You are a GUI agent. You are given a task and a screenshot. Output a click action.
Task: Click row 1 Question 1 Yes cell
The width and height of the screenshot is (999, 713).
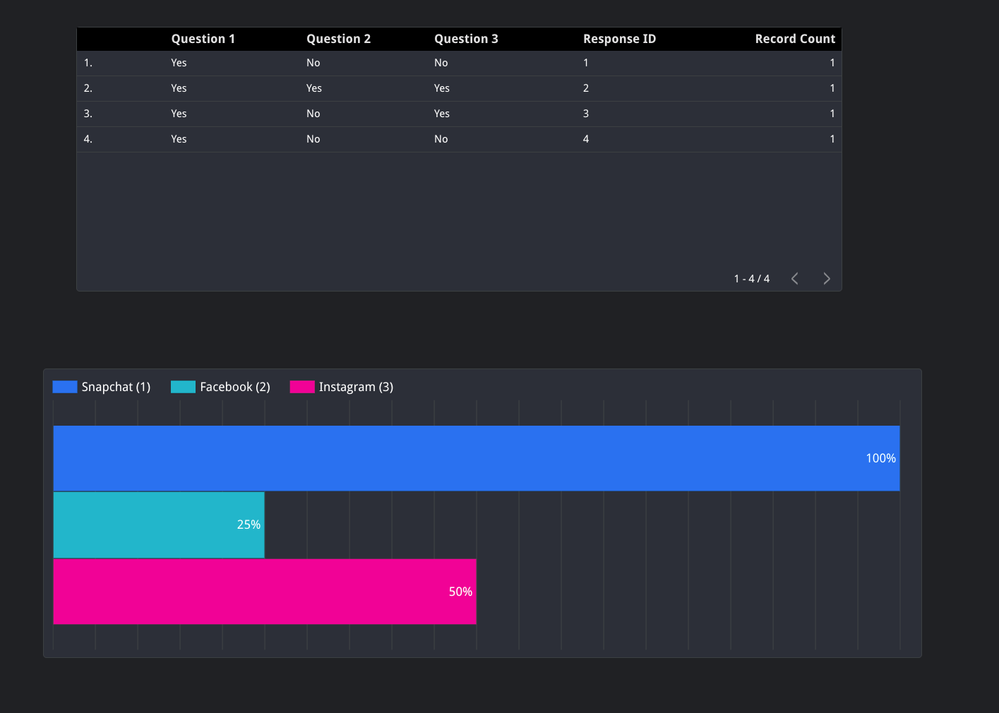(x=178, y=62)
